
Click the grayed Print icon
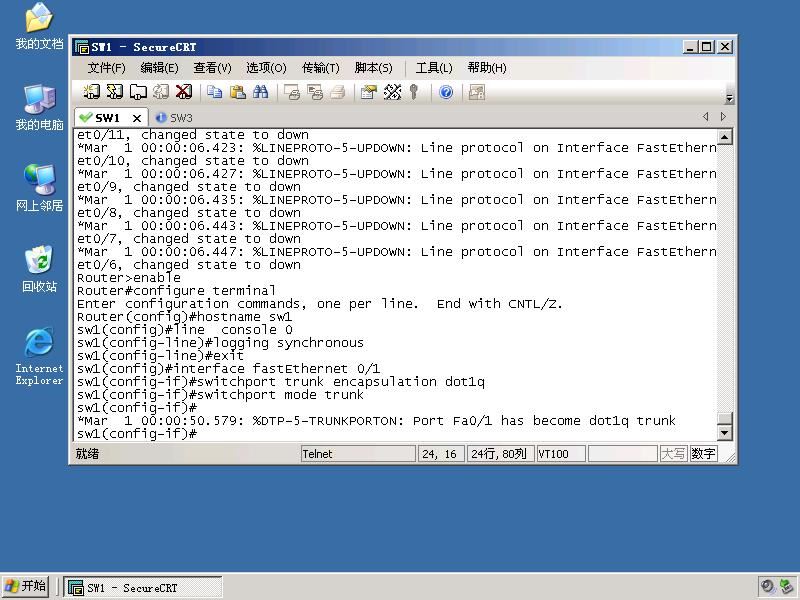click(x=338, y=92)
